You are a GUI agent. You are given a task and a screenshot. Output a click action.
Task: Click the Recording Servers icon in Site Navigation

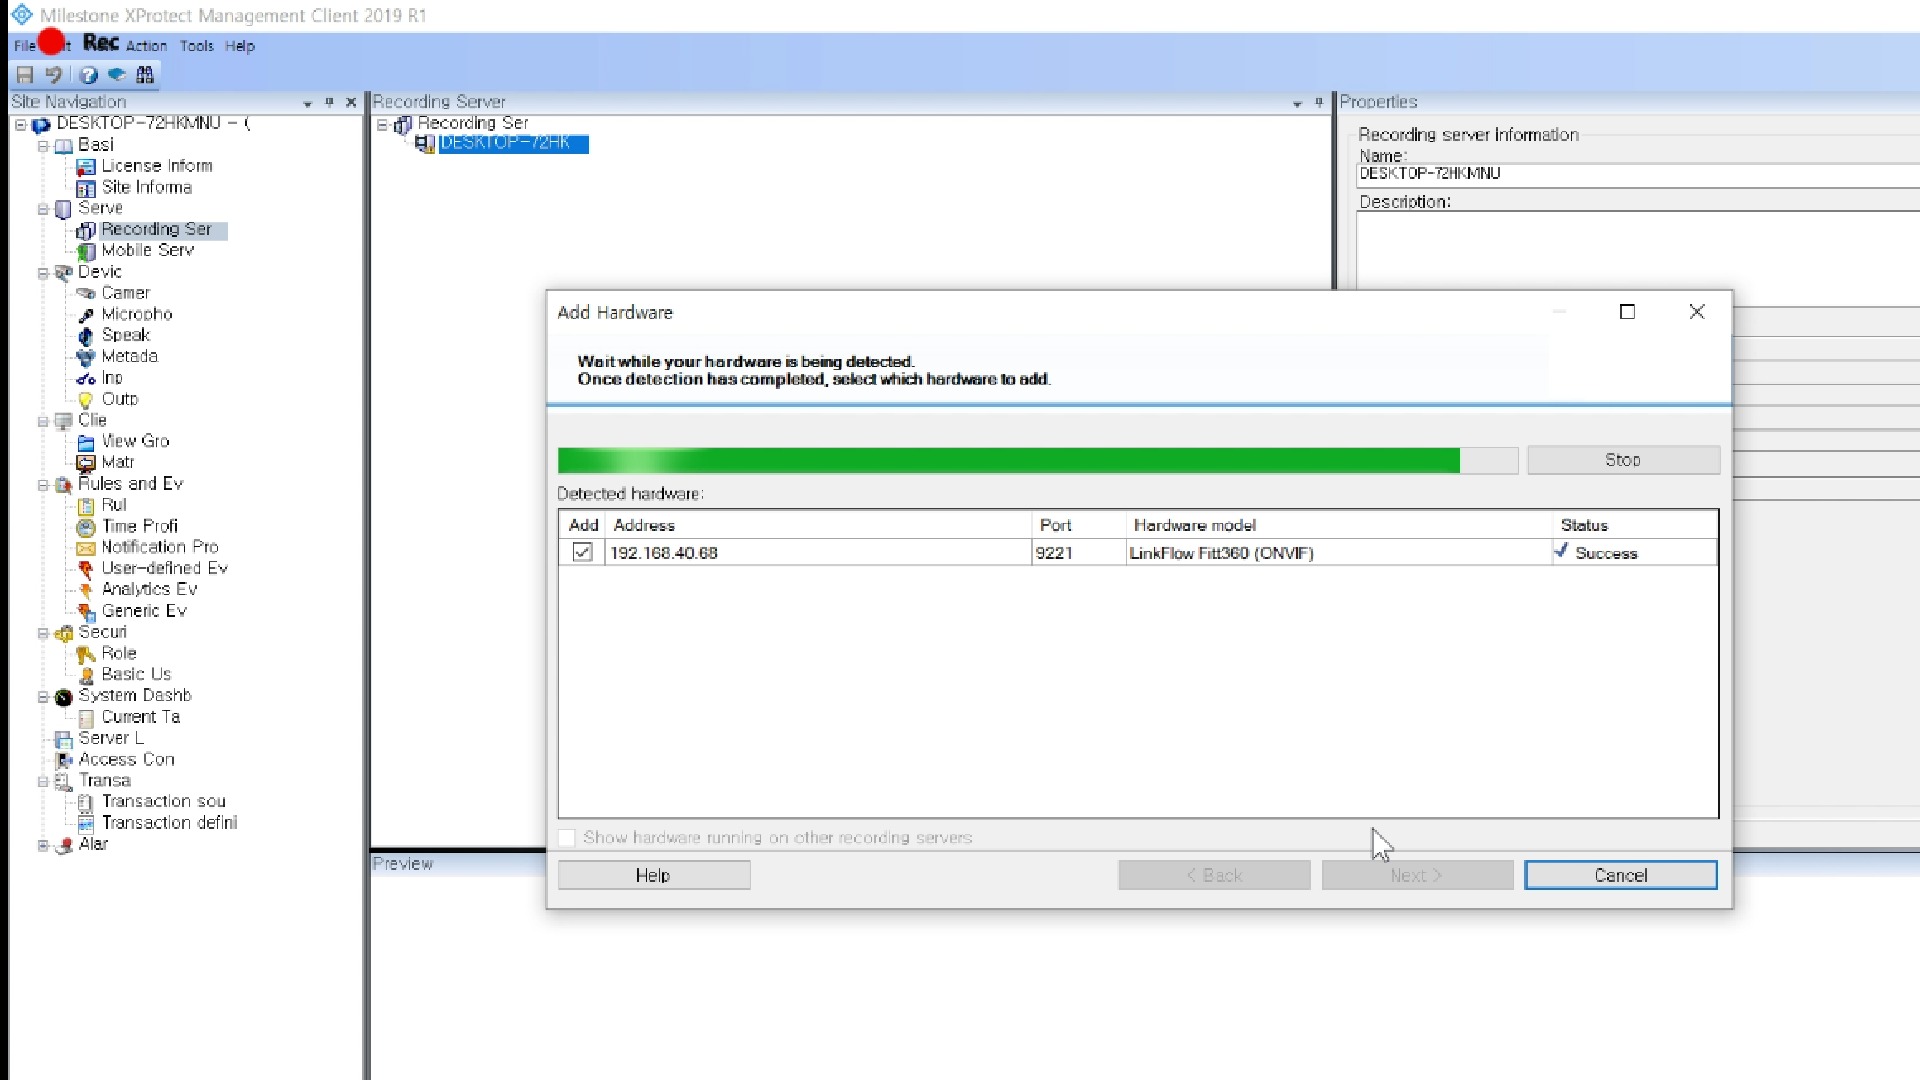[x=86, y=230]
